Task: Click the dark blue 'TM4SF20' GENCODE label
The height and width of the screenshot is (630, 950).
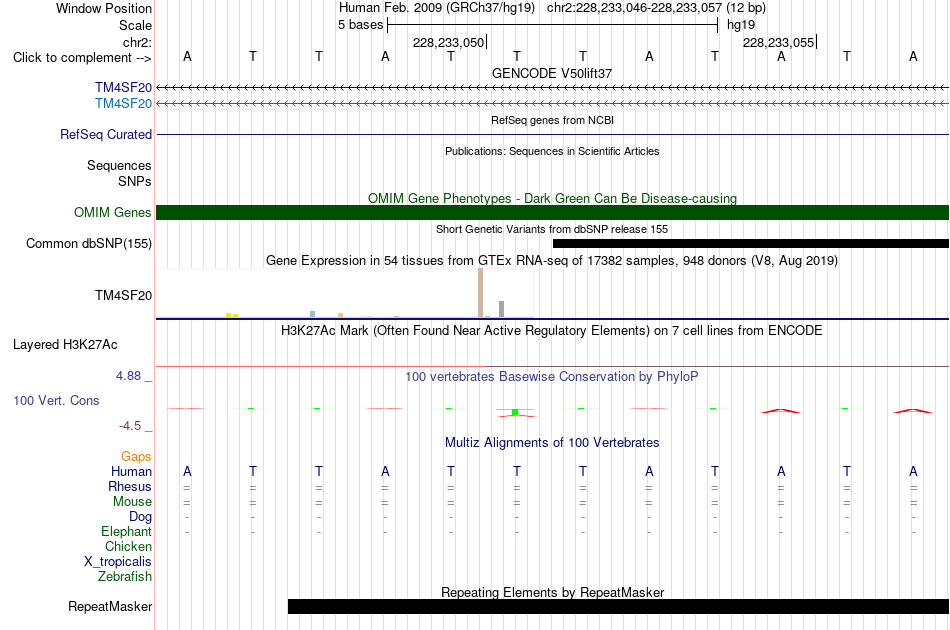Action: (x=123, y=88)
